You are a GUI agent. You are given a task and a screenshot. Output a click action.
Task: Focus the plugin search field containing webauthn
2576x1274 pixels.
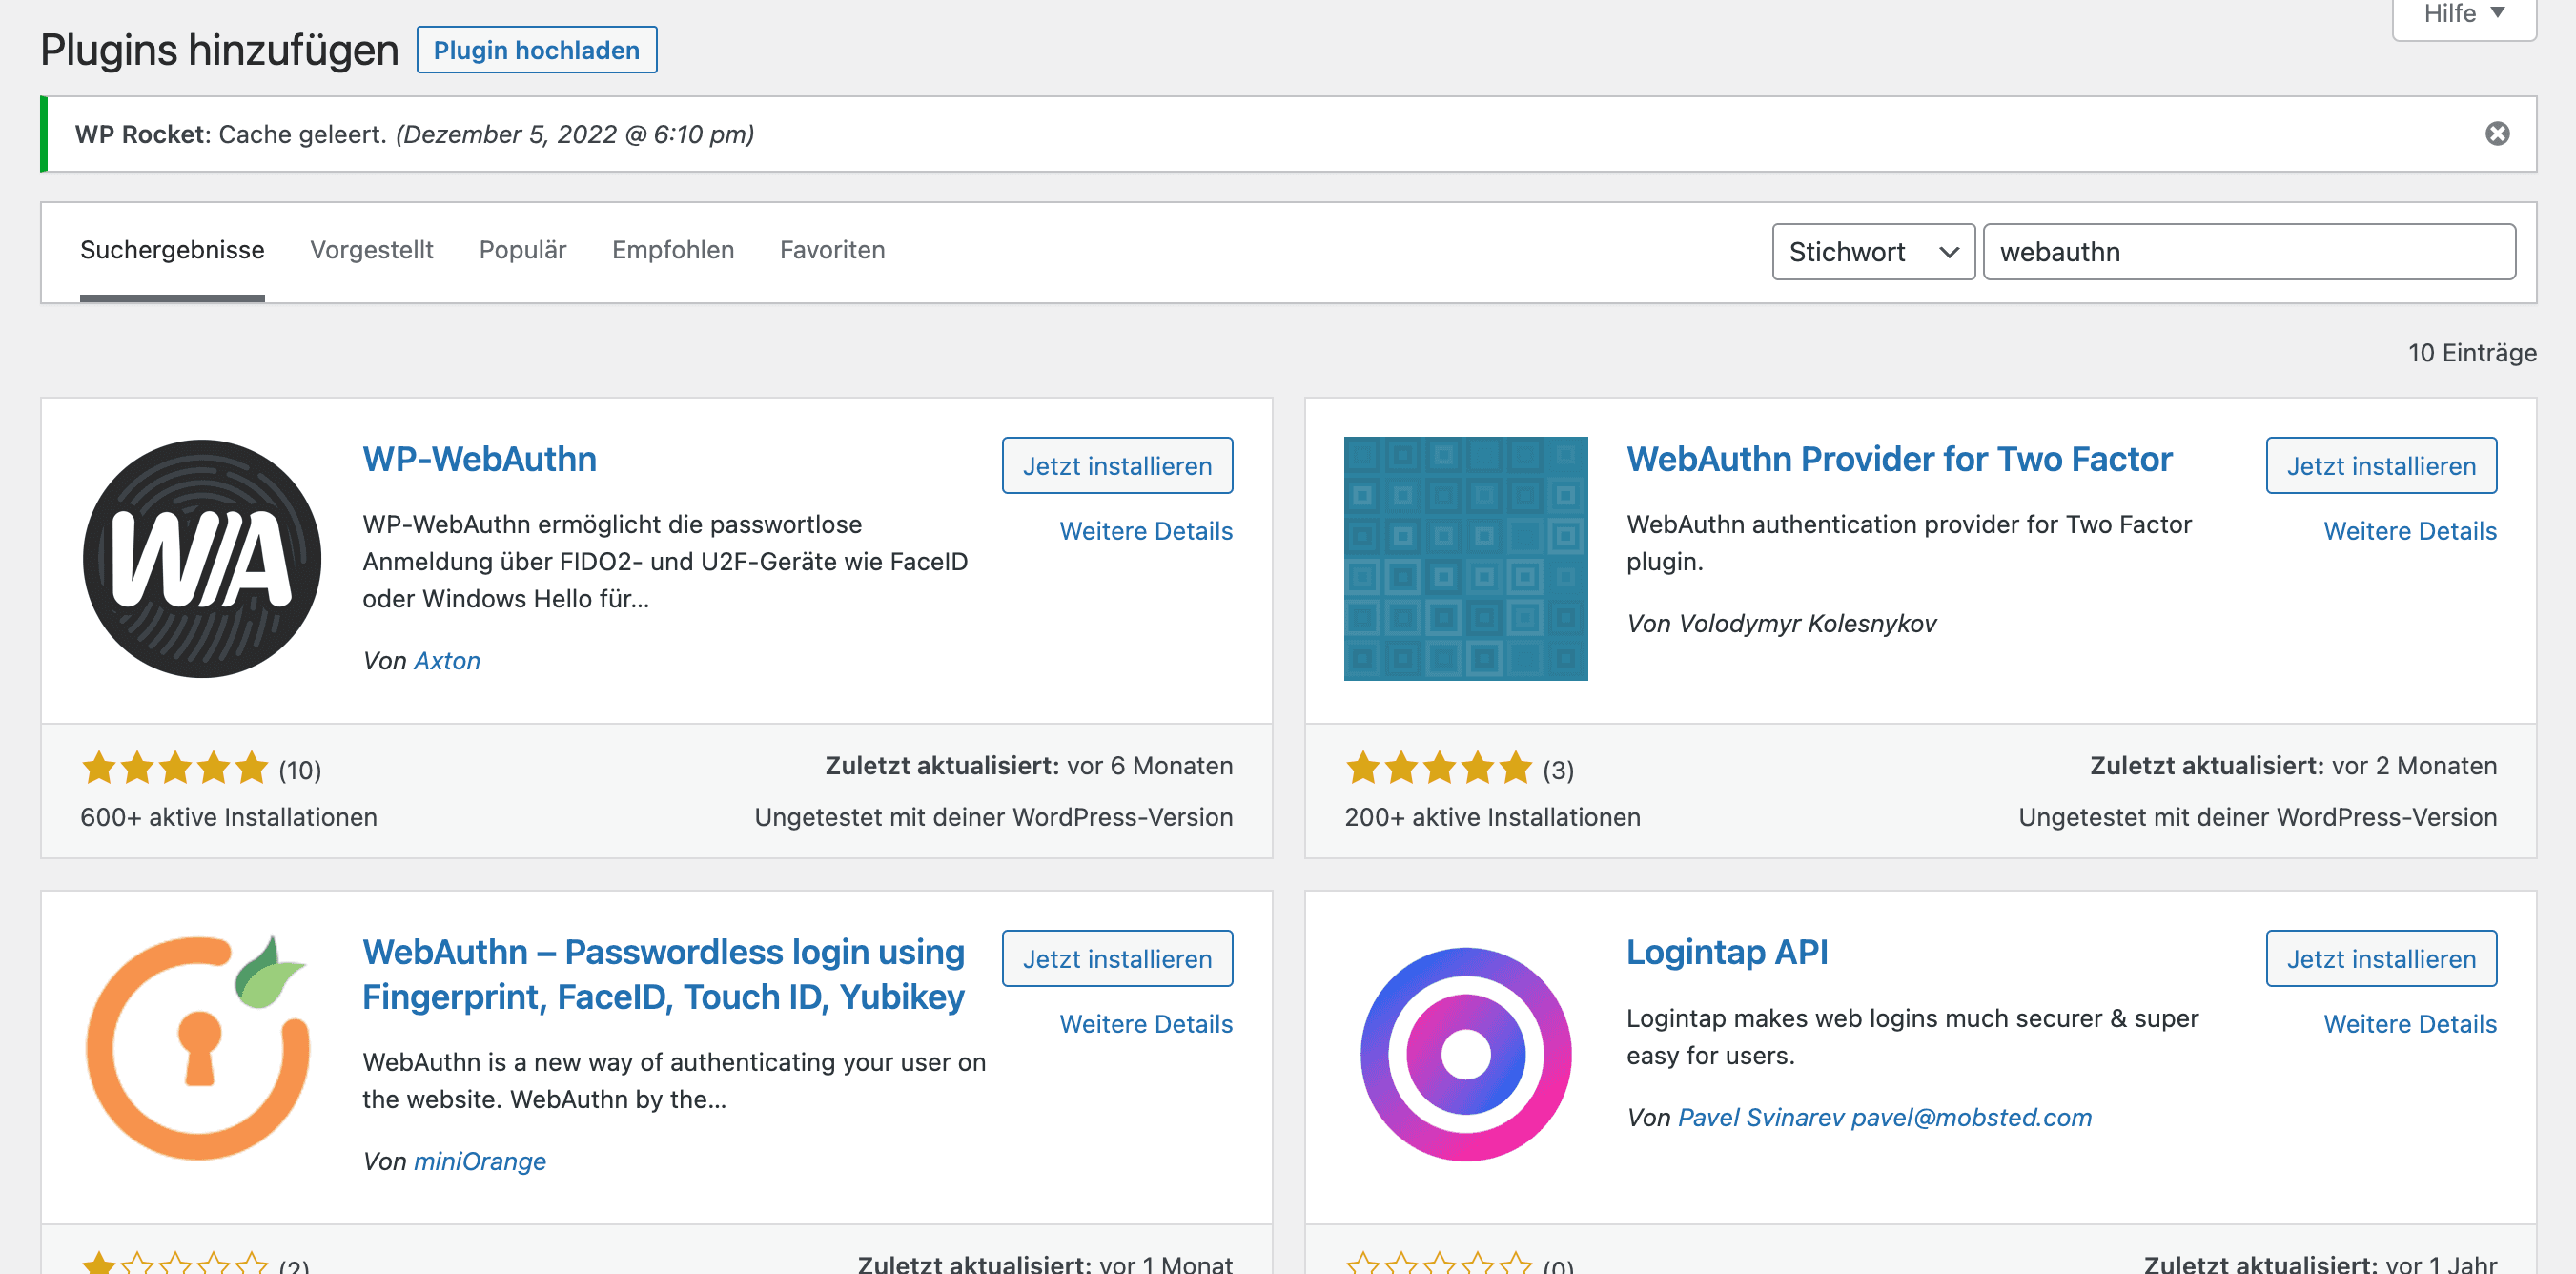(2249, 252)
